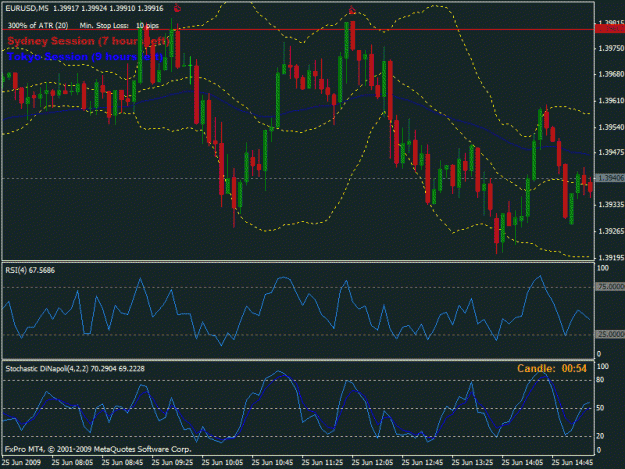Image resolution: width=625 pixels, height=469 pixels.
Task: Click the 1.39475 price scale label
Action: click(611, 153)
